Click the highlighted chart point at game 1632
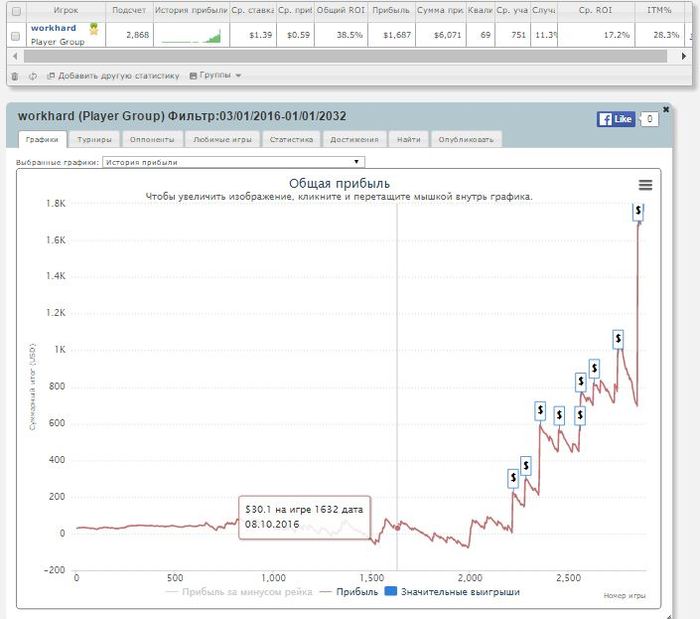 coord(397,528)
